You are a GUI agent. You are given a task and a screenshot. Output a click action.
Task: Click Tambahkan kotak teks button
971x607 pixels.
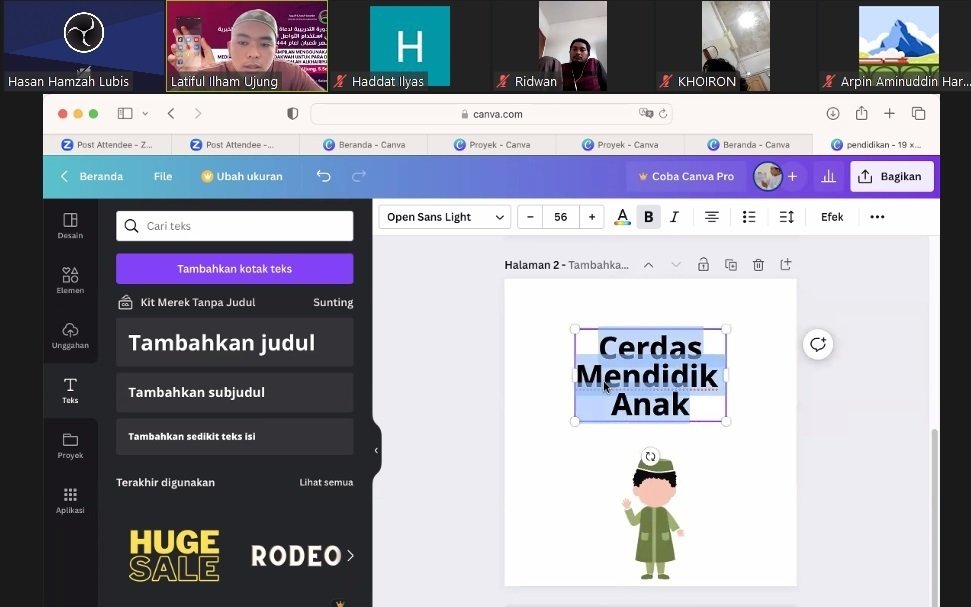click(234, 269)
